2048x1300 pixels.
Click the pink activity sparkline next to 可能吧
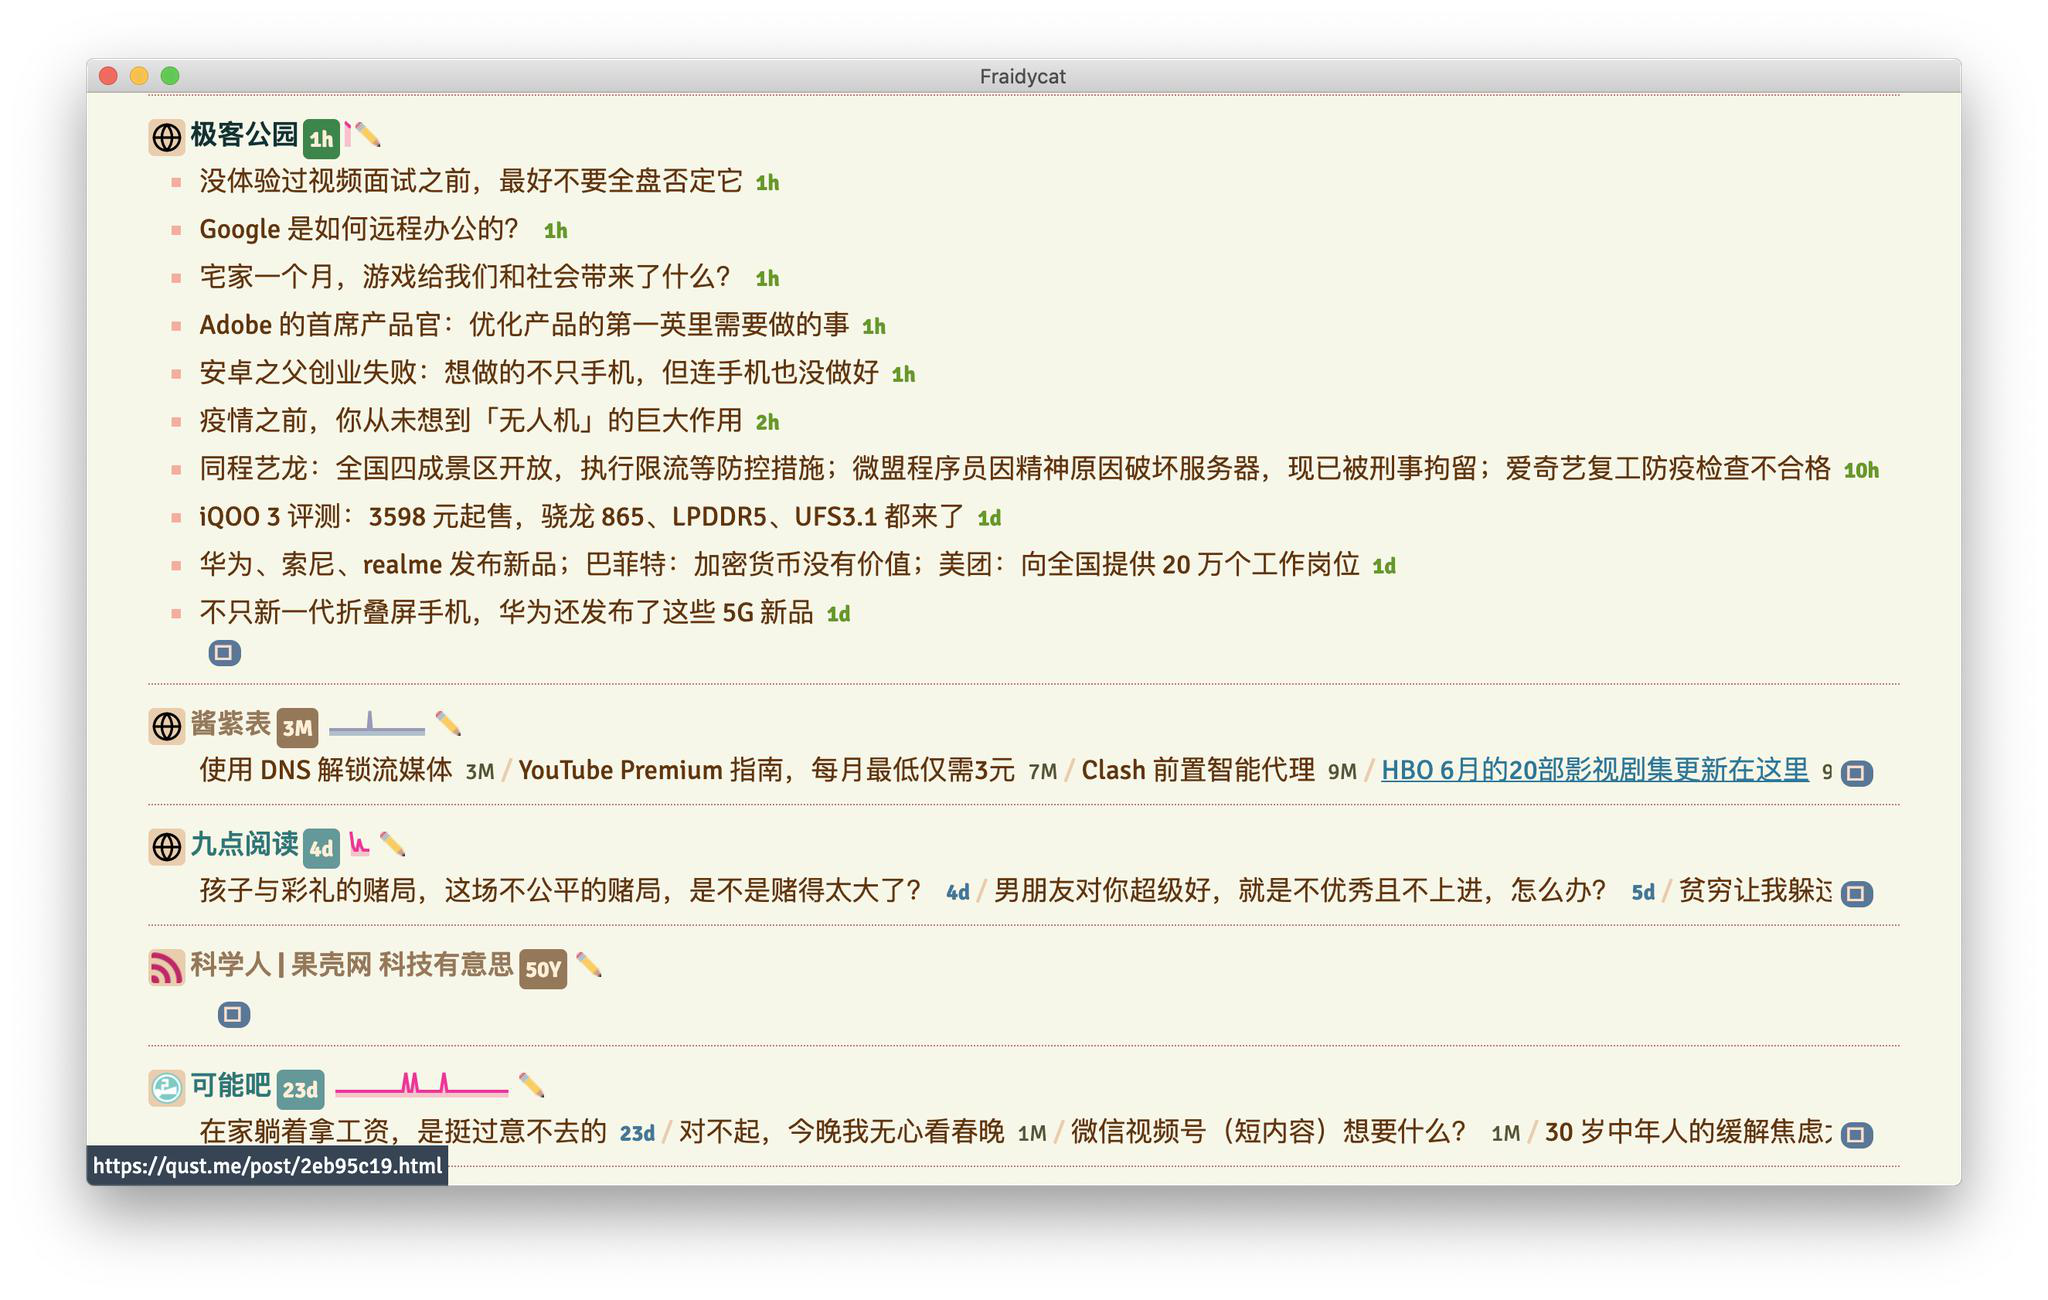tap(421, 1084)
